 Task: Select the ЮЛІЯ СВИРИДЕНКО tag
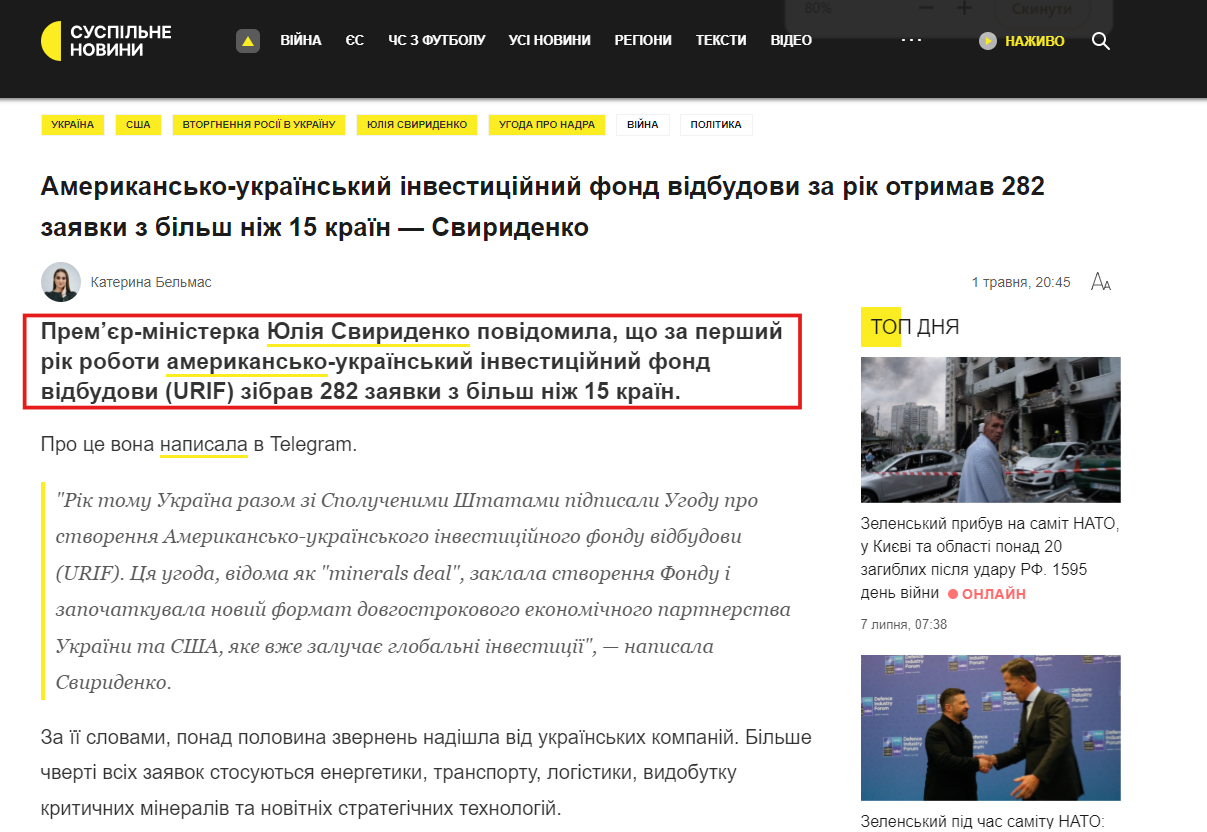pos(417,125)
